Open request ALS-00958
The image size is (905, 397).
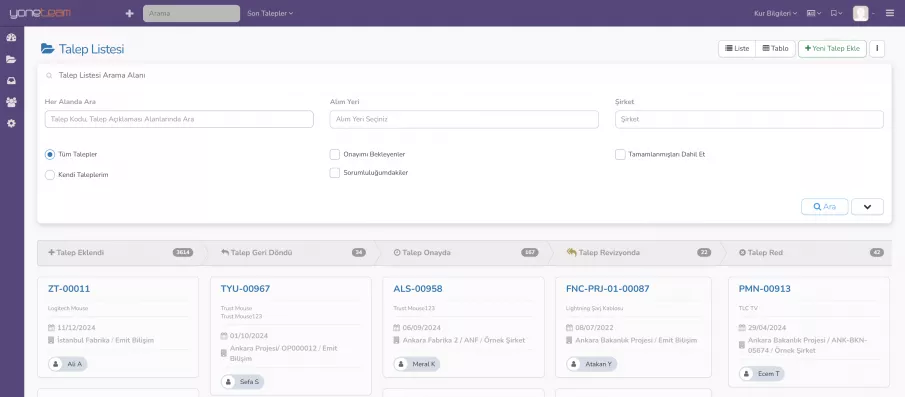(x=418, y=289)
